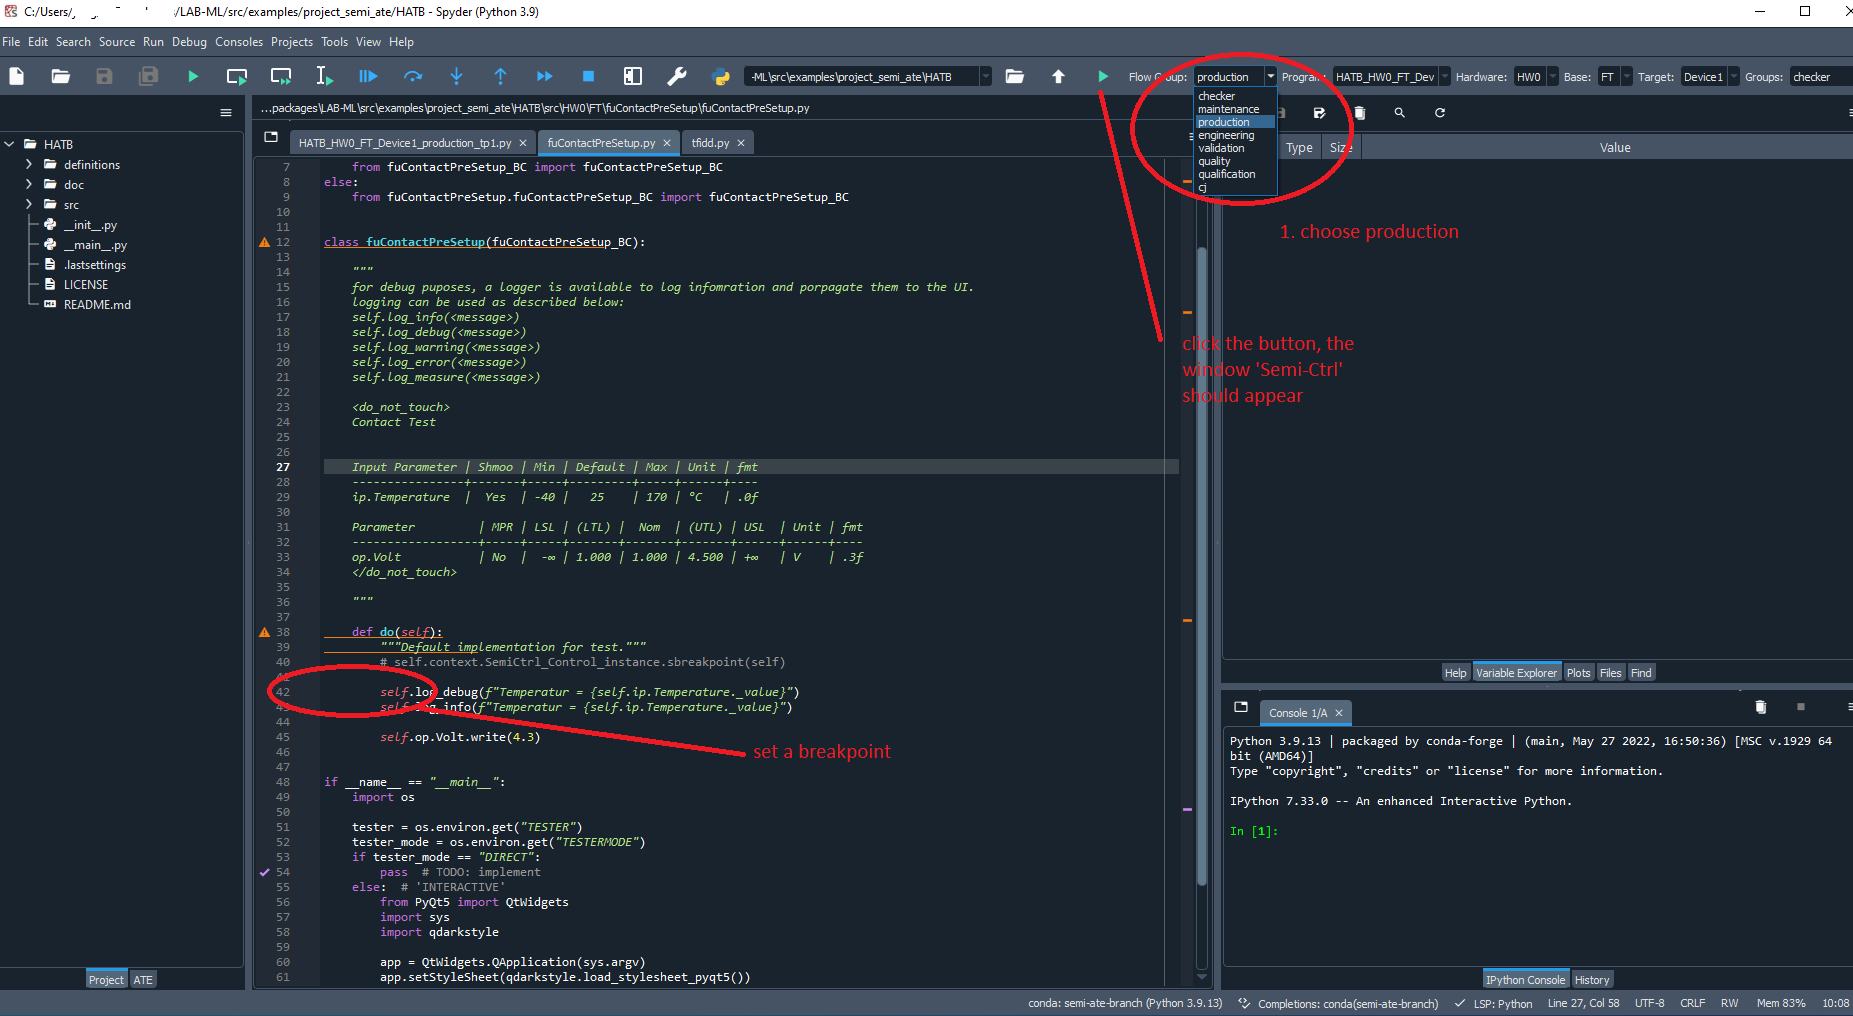Switch to HATB_HW0_FT_Device1_production_tp1.py tab

pyautogui.click(x=405, y=143)
